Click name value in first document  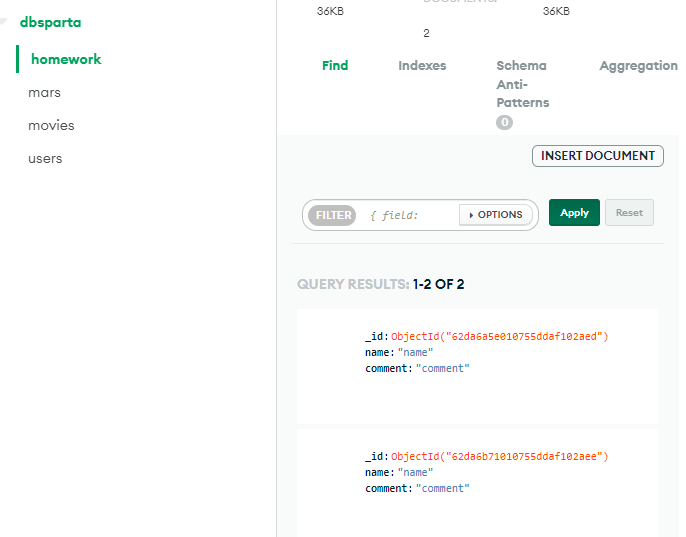coord(415,352)
